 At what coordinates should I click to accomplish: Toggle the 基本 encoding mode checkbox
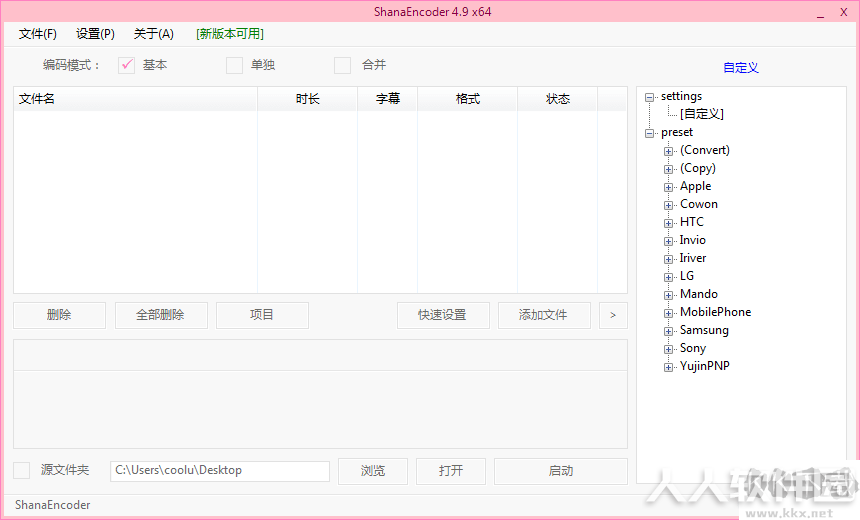tap(127, 65)
